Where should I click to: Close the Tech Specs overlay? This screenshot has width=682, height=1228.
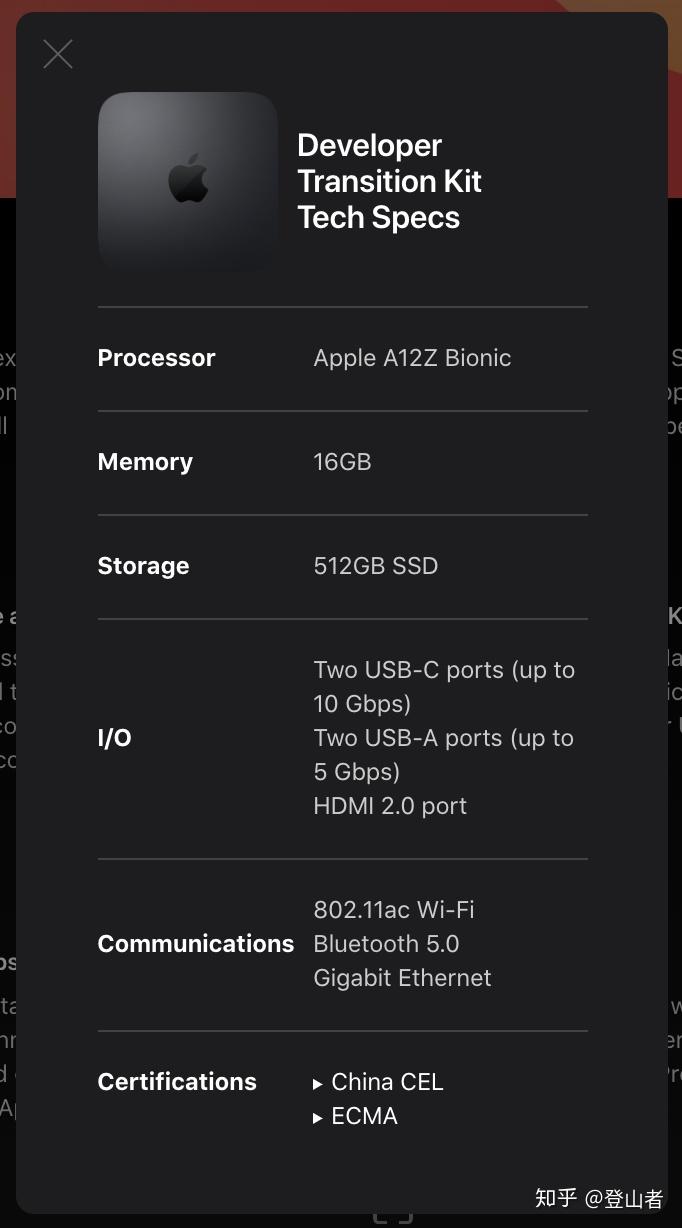point(58,54)
